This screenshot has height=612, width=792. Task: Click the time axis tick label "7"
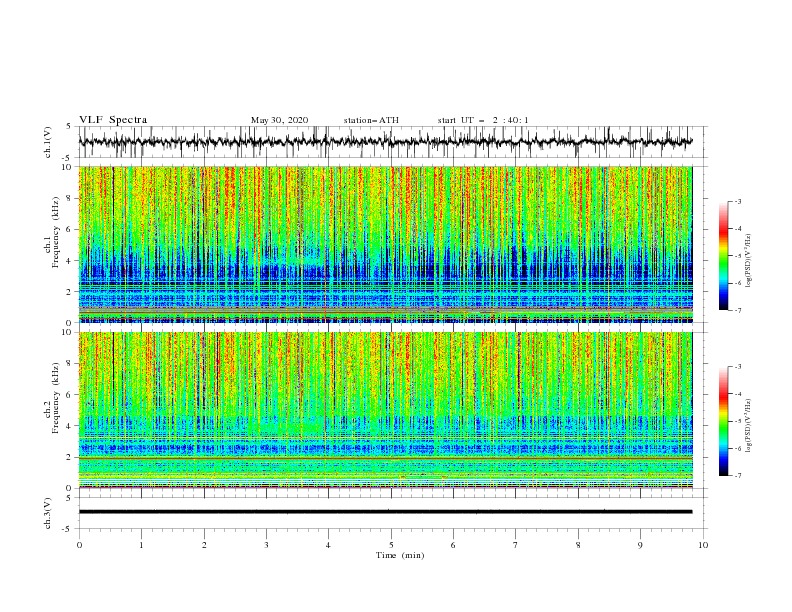pos(516,545)
